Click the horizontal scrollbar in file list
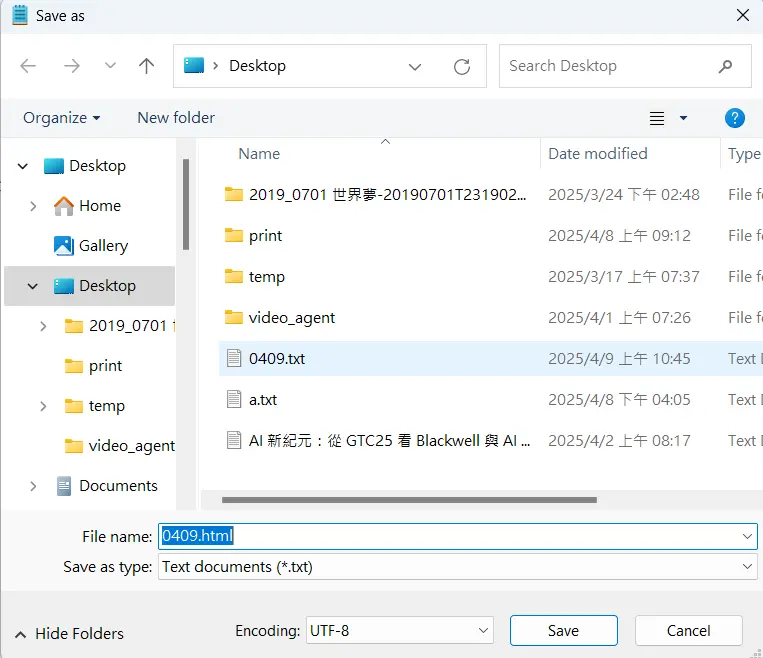 (x=409, y=499)
